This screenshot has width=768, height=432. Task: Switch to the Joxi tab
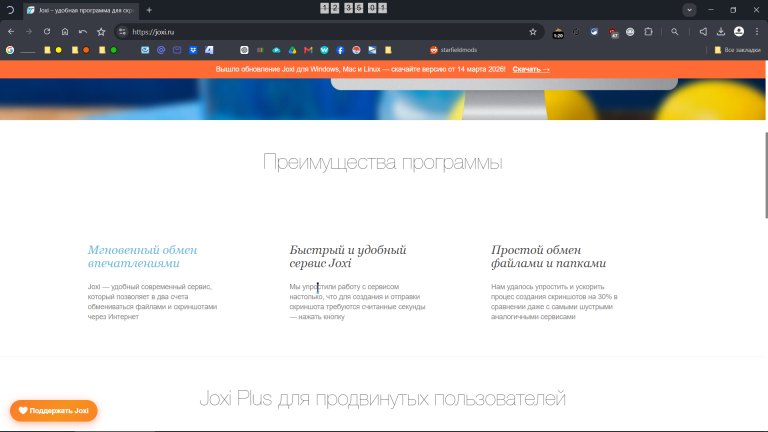click(x=81, y=10)
